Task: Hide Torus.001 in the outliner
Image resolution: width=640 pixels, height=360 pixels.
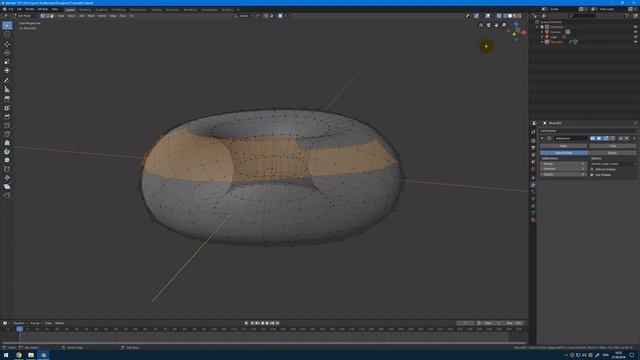Action: (x=635, y=42)
